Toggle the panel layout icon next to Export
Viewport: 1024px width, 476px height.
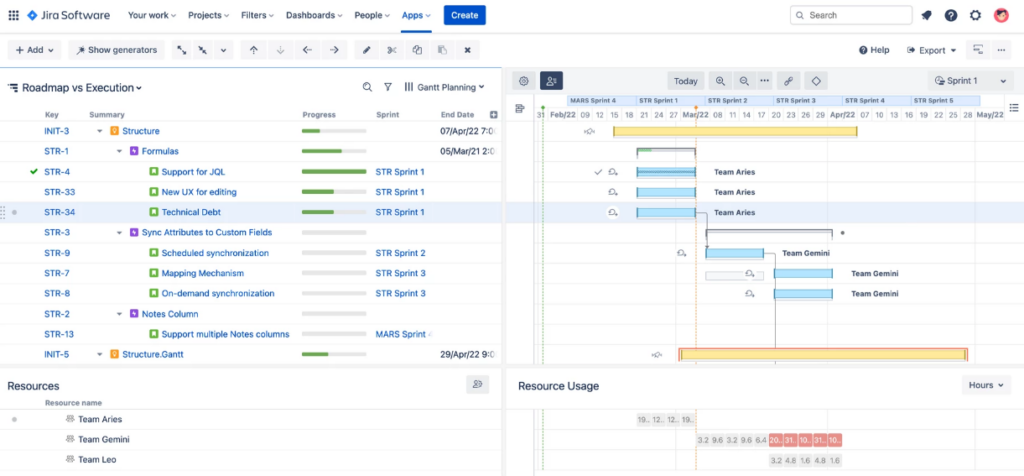[978, 50]
